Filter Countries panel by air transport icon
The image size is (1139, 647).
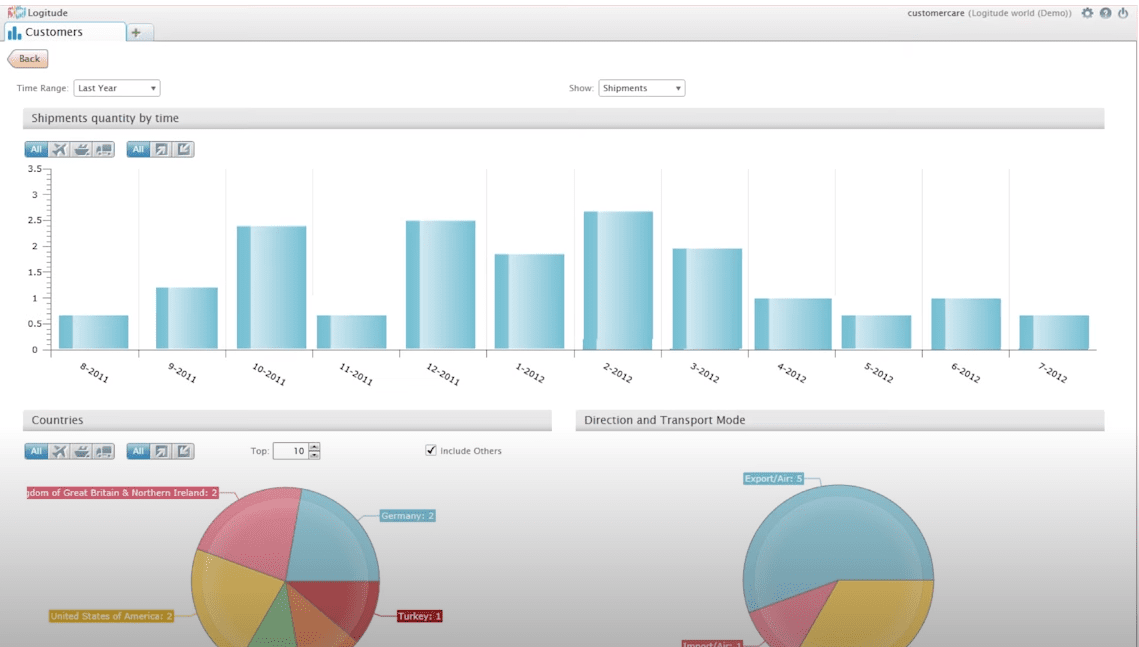click(x=59, y=452)
